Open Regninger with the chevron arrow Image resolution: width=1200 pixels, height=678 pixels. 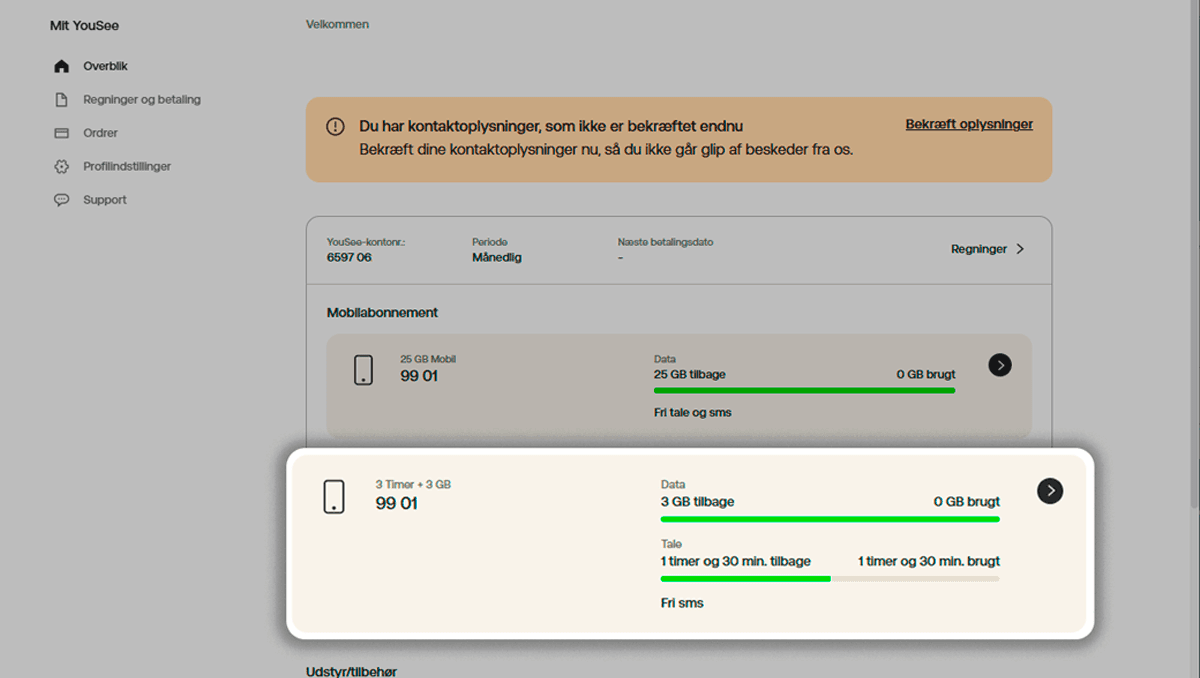click(x=1019, y=249)
